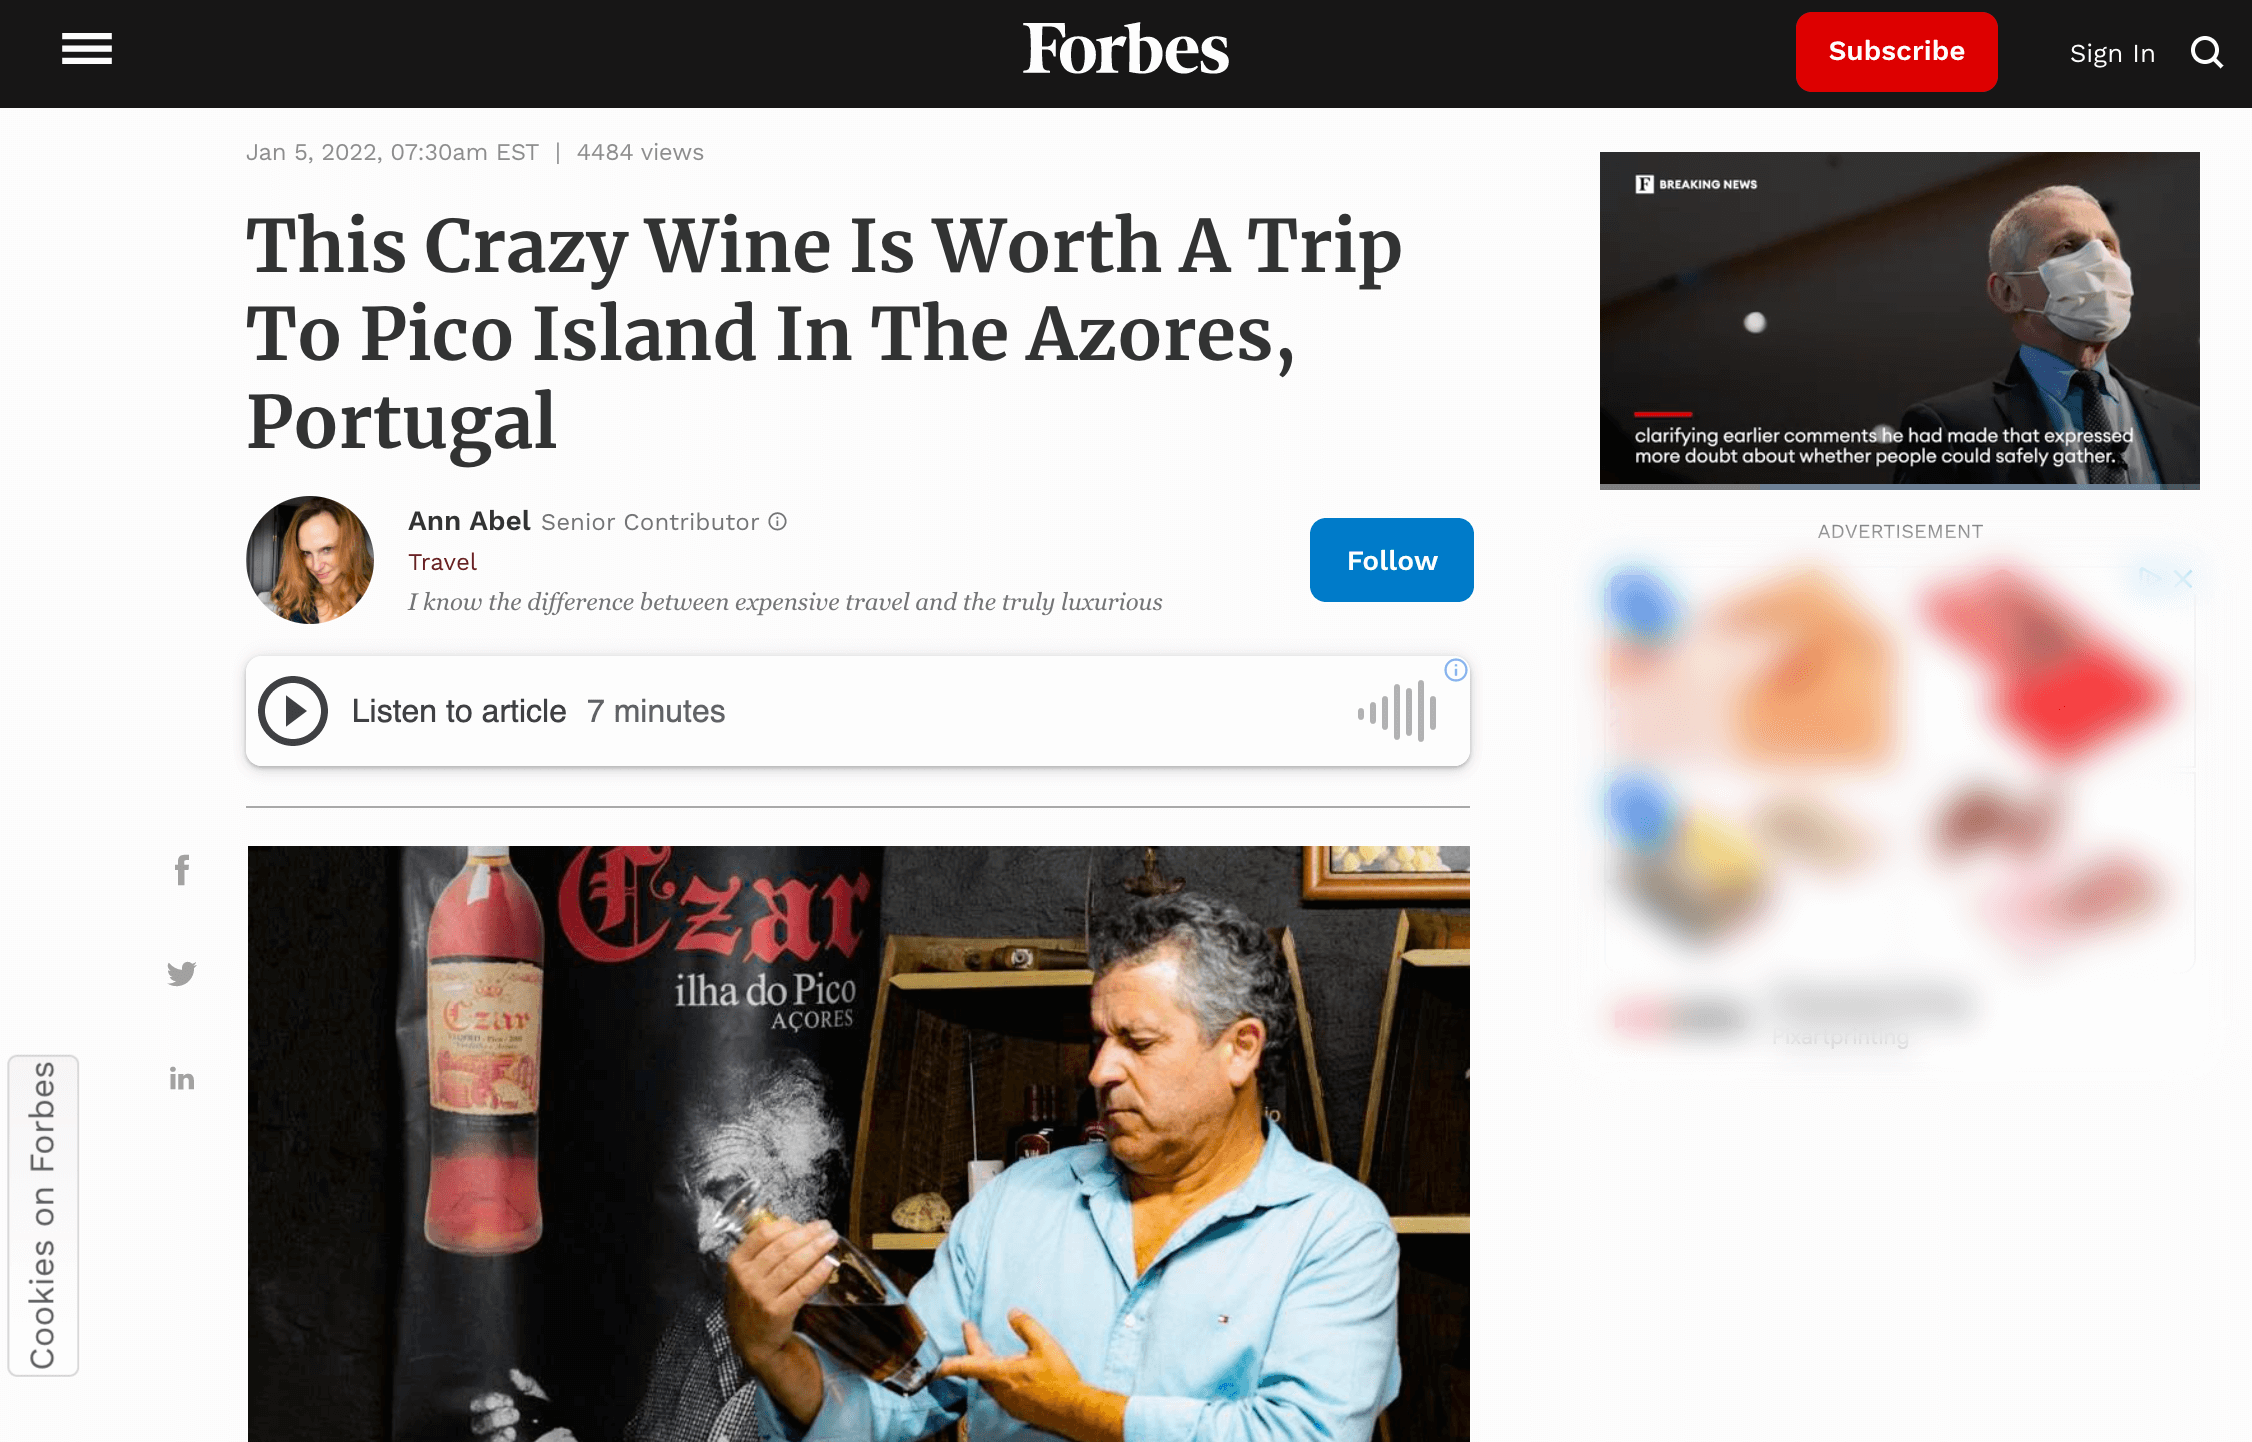Close the advertisement with the X icon
2252x1442 pixels.
pos(2183,578)
